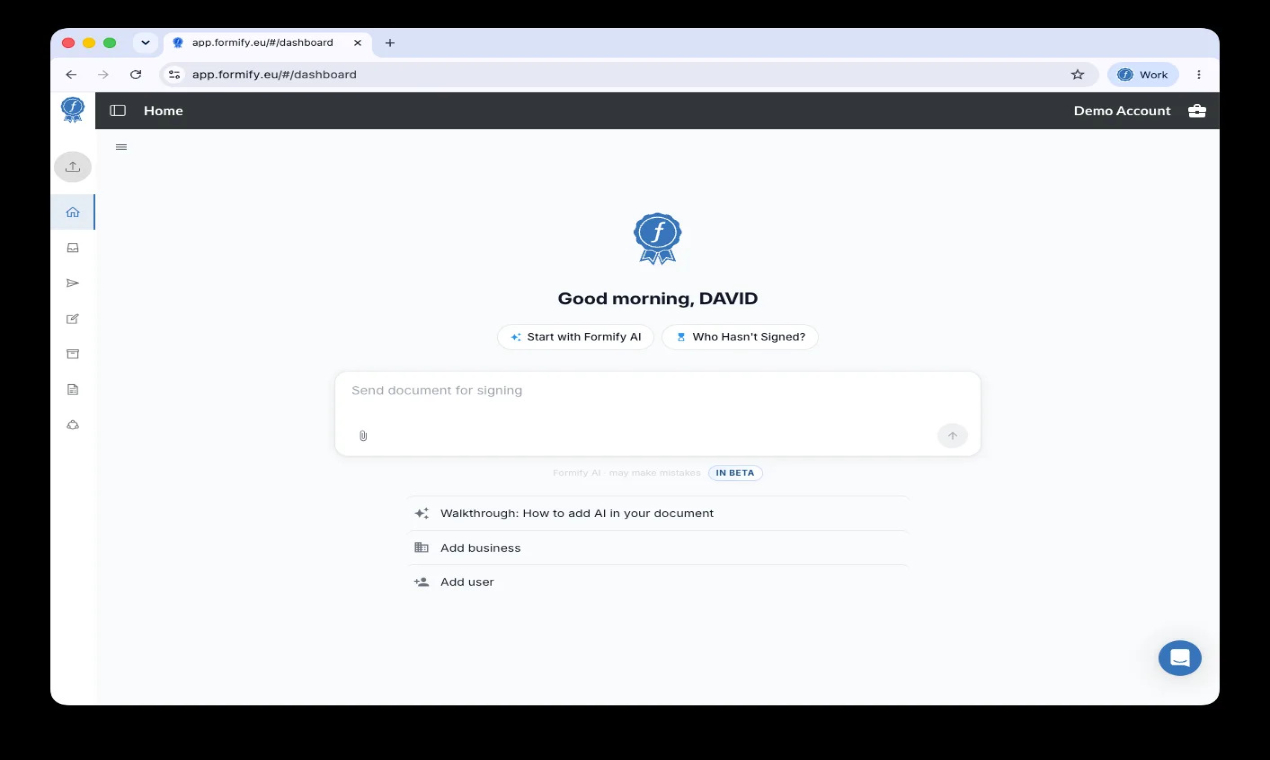Viewport: 1270px width, 760px height.
Task: Click the send arrow button in prompt box
Action: 952,436
